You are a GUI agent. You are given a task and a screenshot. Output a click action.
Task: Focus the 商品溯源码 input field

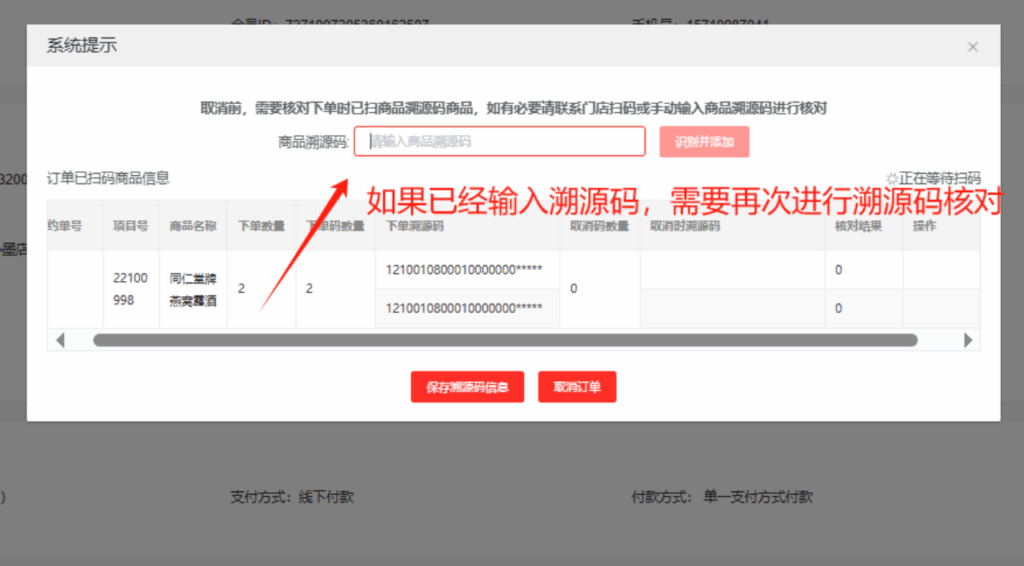pyautogui.click(x=500, y=142)
